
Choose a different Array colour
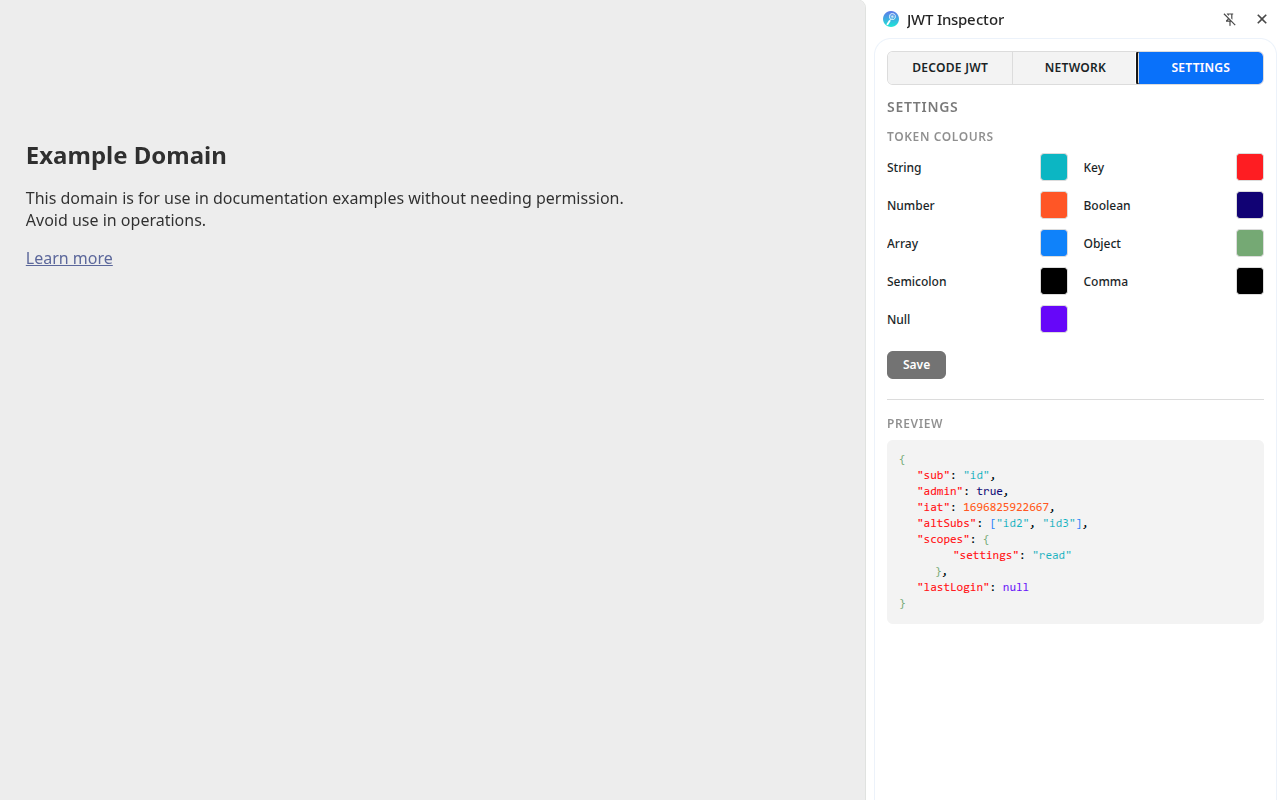pyautogui.click(x=1054, y=243)
